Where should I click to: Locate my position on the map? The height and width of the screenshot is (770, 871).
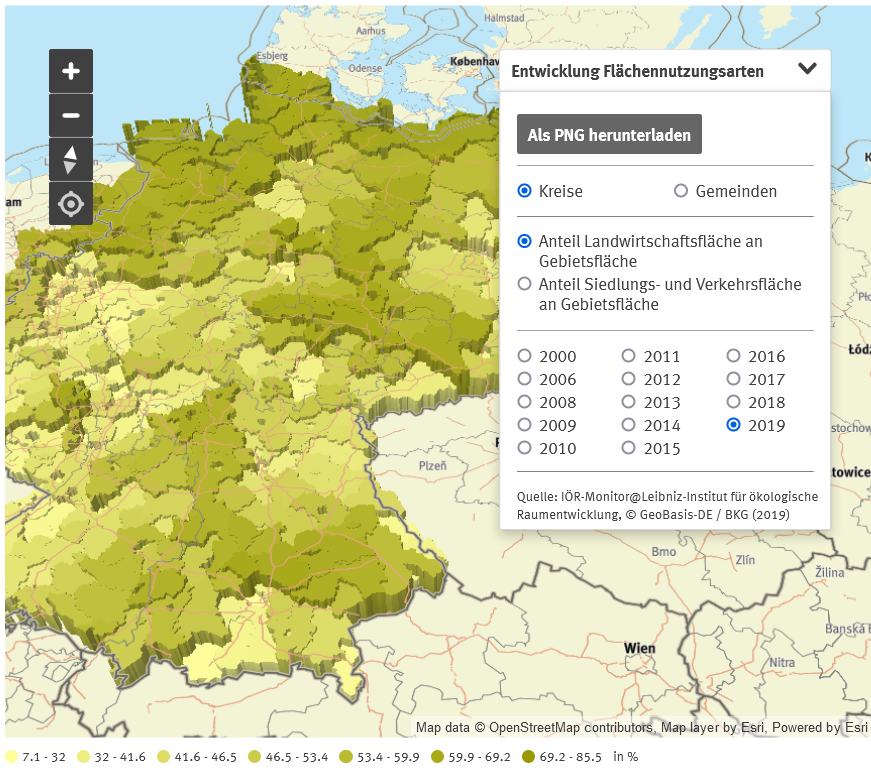pos(71,204)
